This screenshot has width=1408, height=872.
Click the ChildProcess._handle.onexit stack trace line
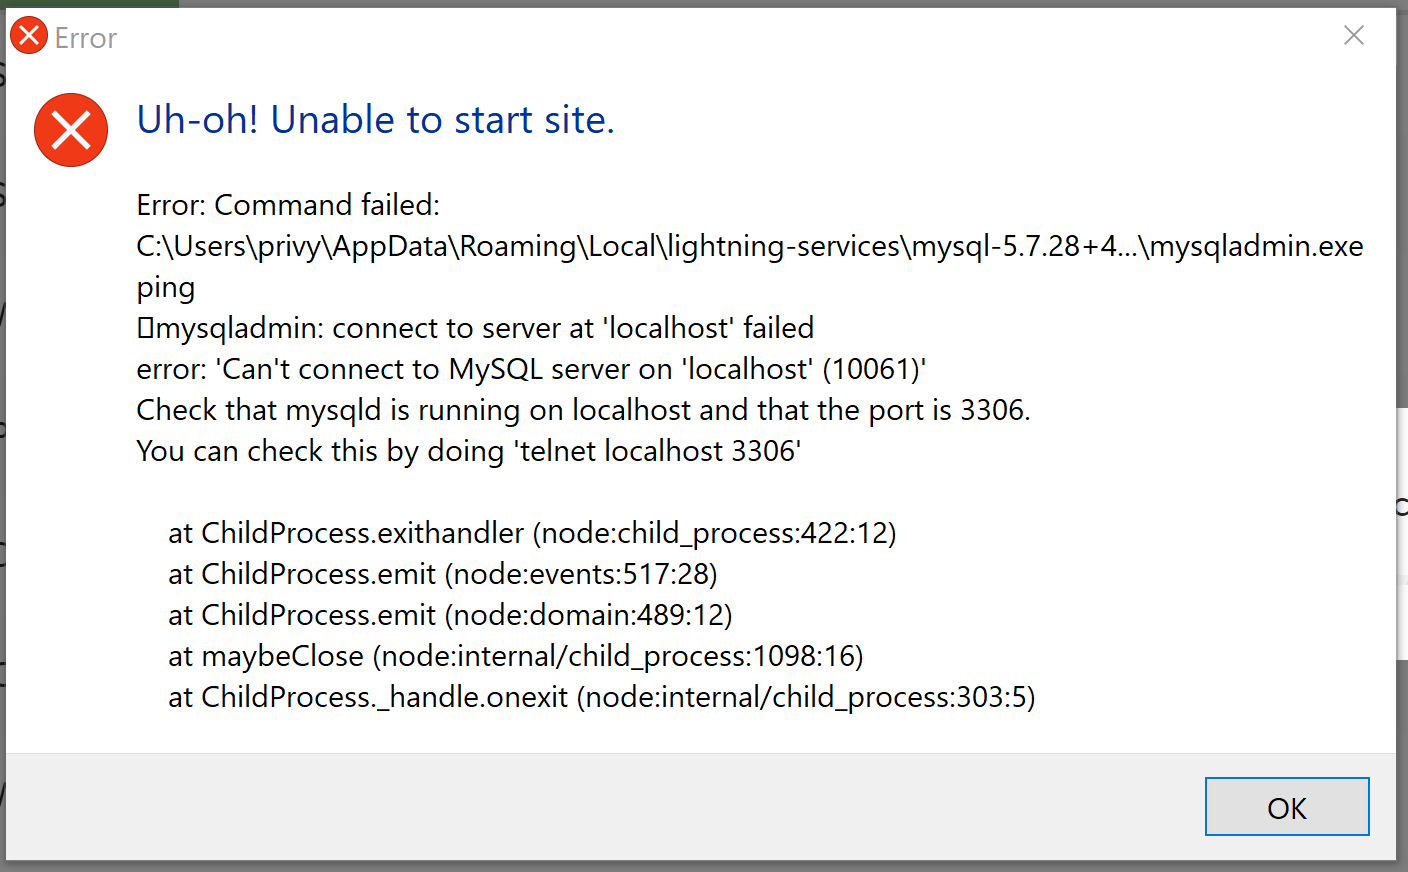pos(601,697)
